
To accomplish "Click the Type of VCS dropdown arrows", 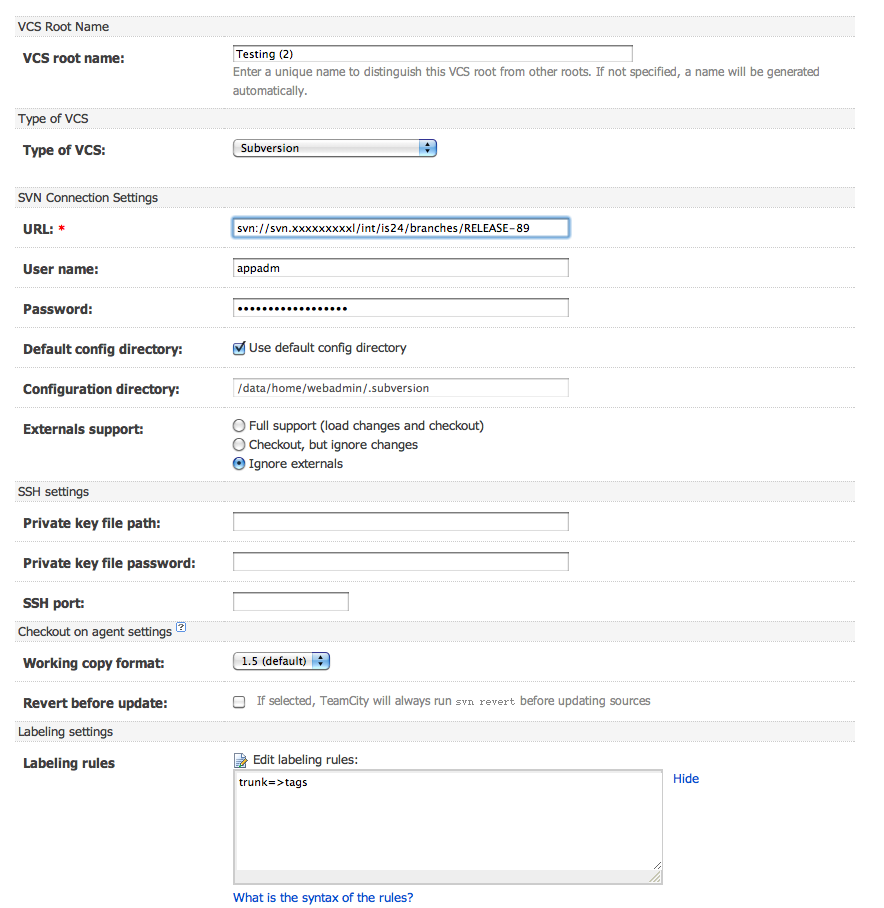I will (x=427, y=148).
